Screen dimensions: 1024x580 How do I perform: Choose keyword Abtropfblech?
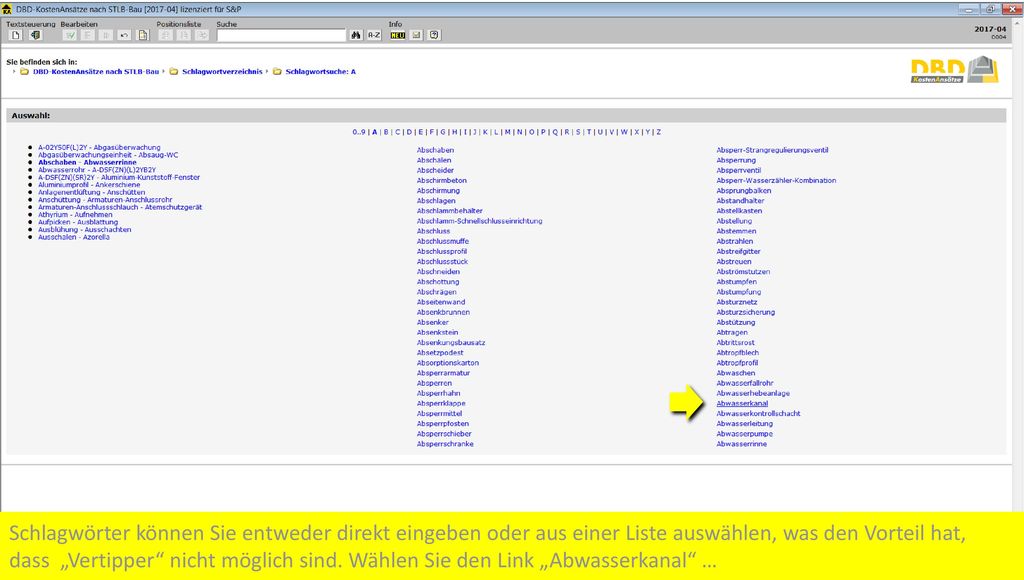(738, 353)
